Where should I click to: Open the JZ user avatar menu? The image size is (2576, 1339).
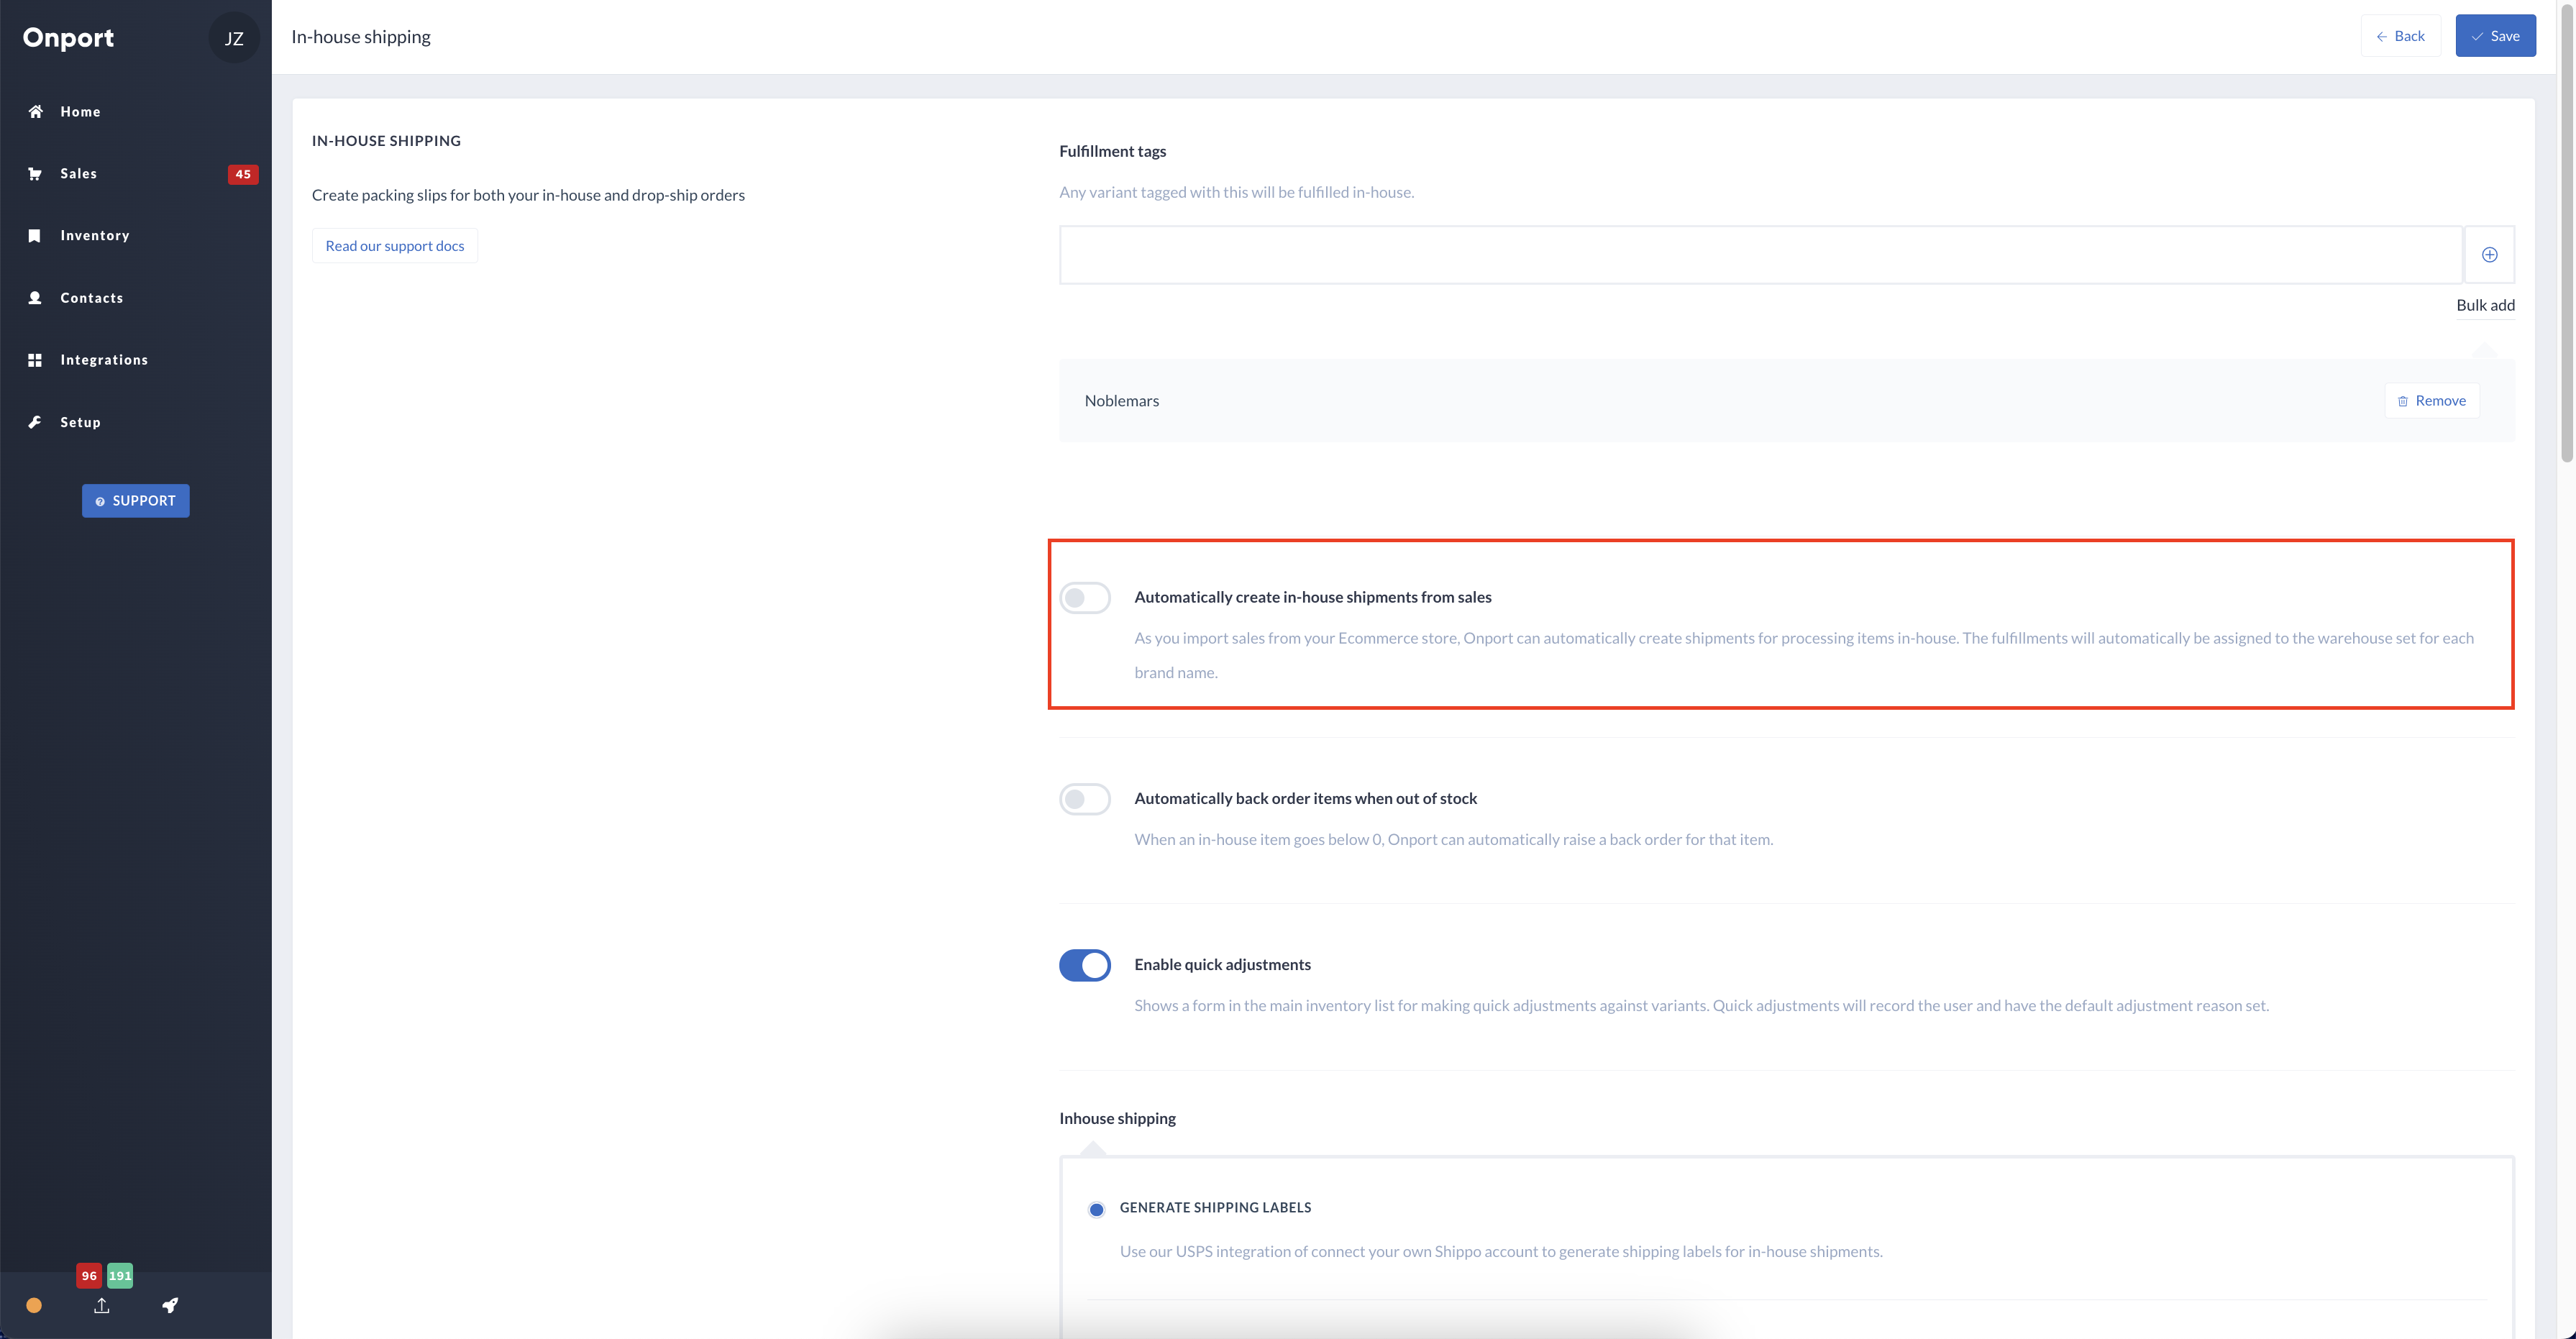(x=234, y=38)
